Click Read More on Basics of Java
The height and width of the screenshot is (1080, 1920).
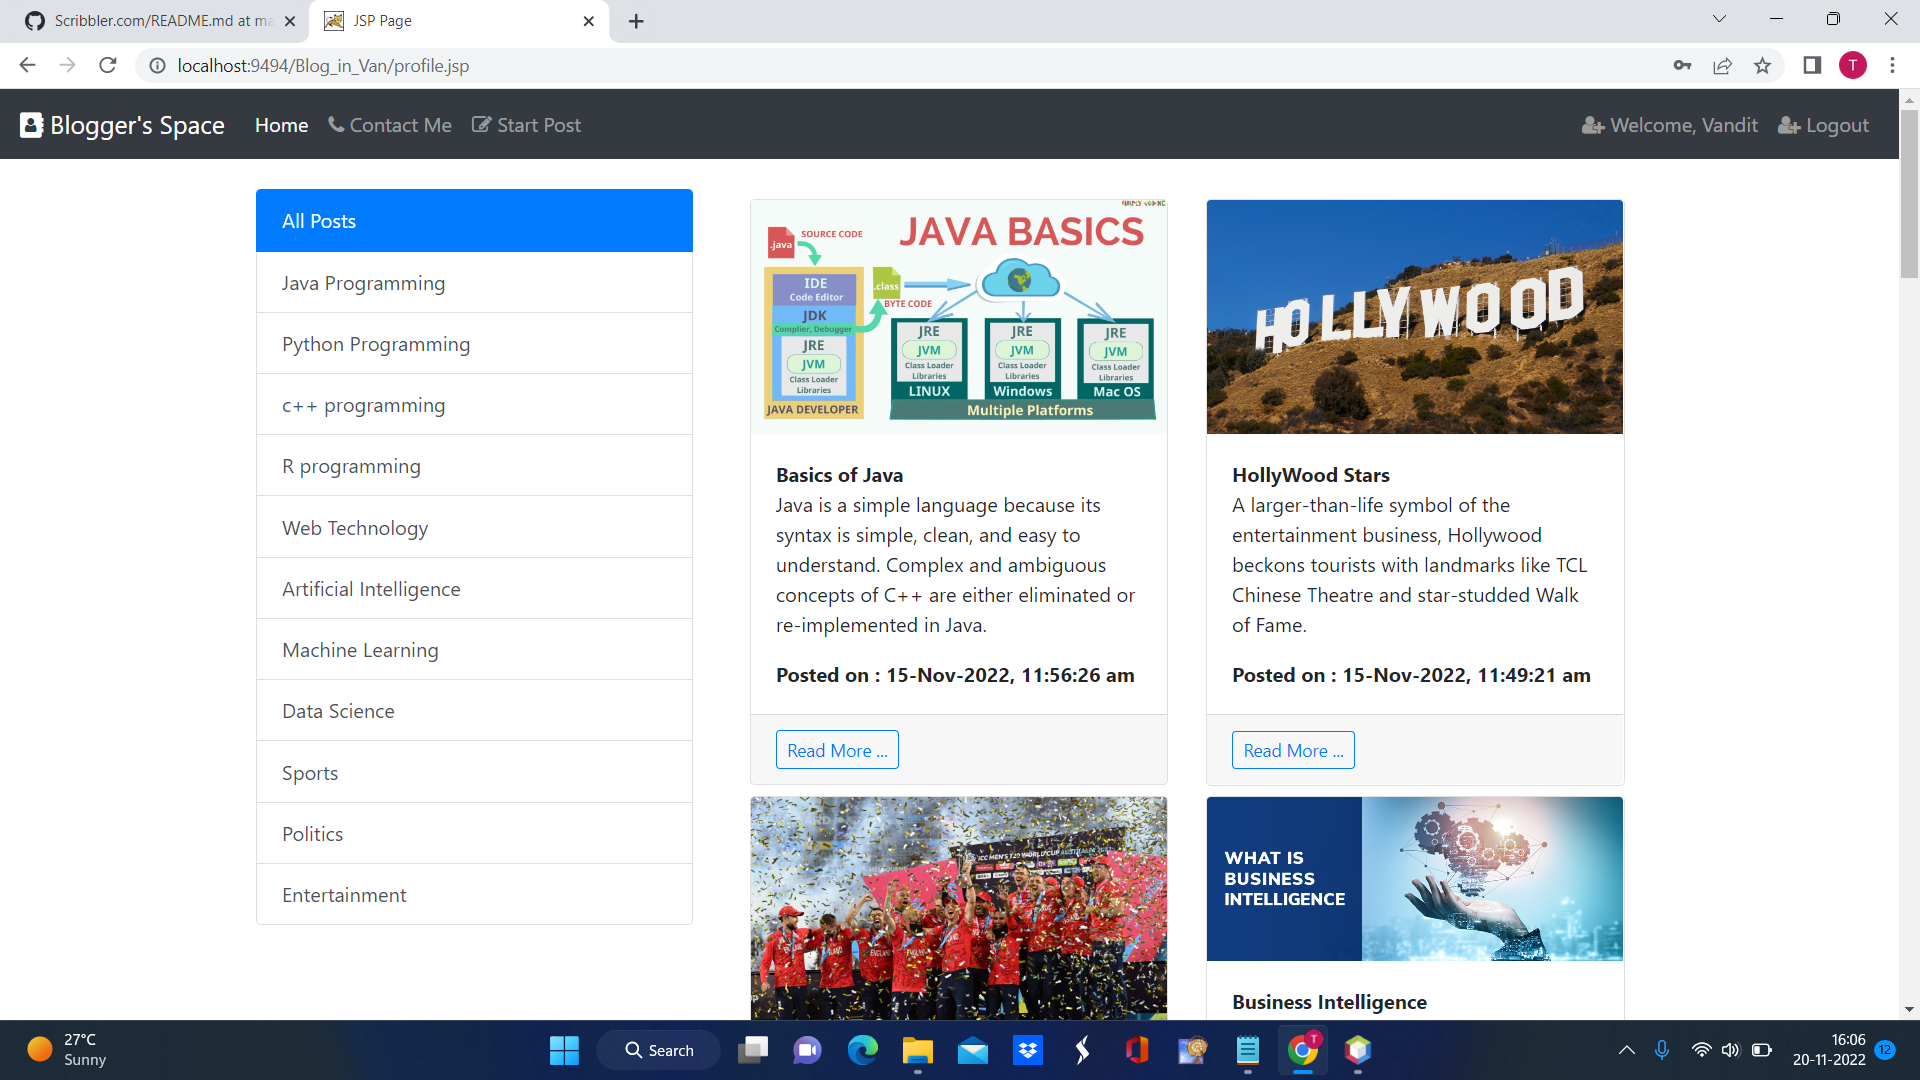click(837, 750)
